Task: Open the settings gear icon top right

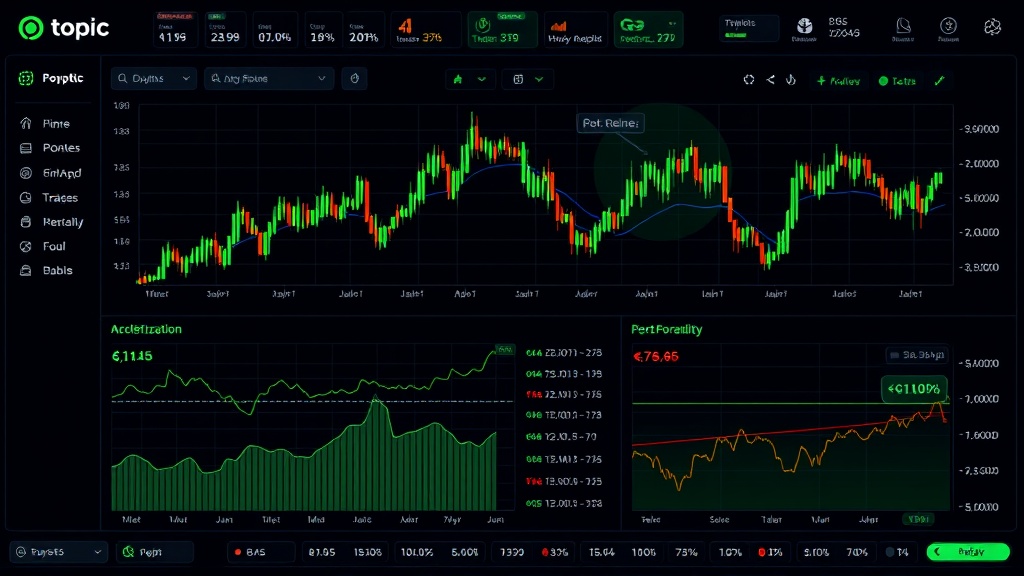Action: [993, 27]
